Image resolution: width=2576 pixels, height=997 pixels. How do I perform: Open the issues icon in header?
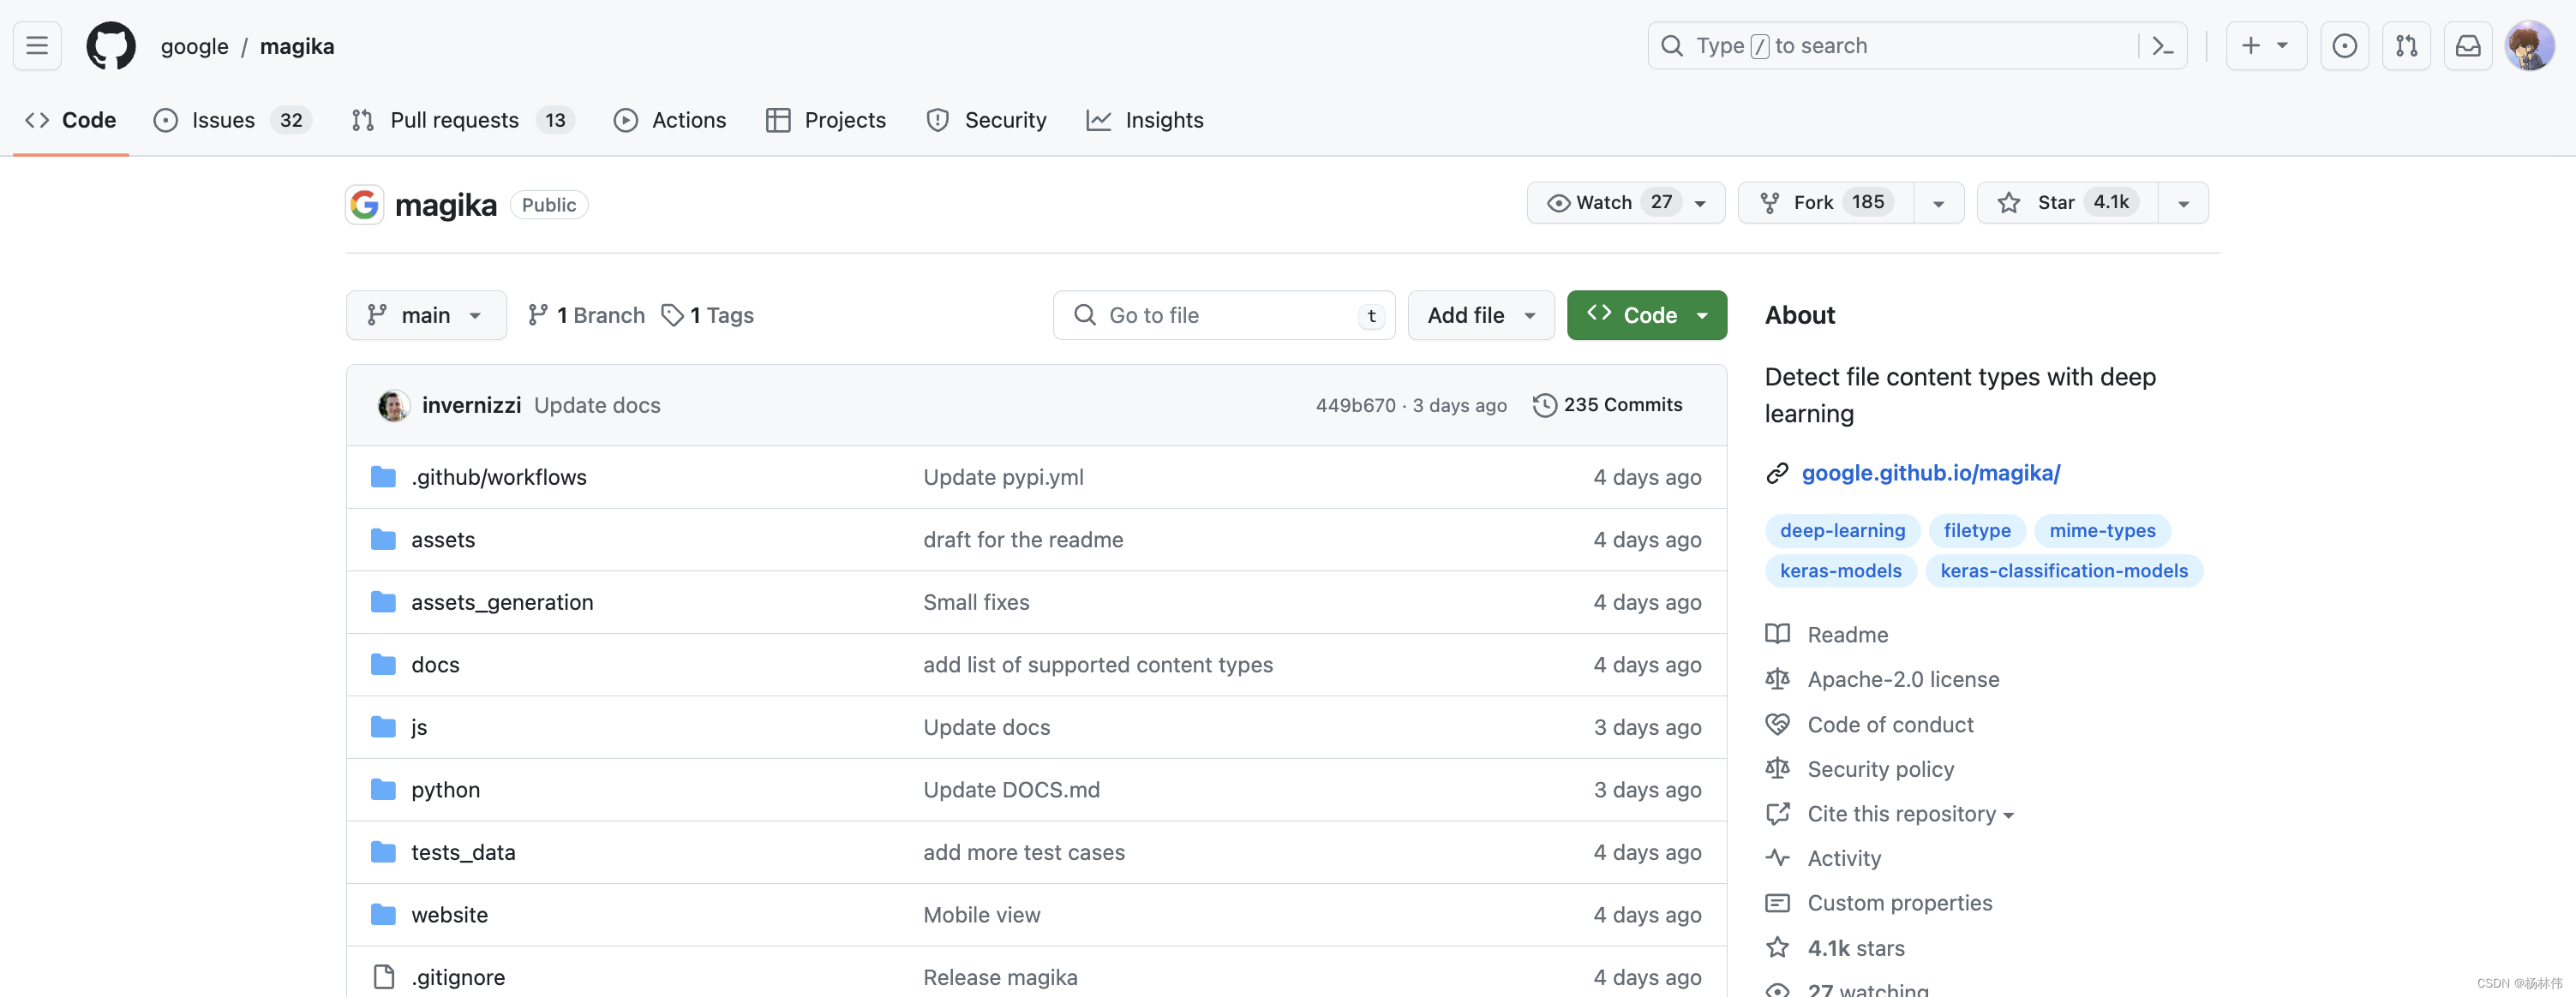(x=2344, y=46)
